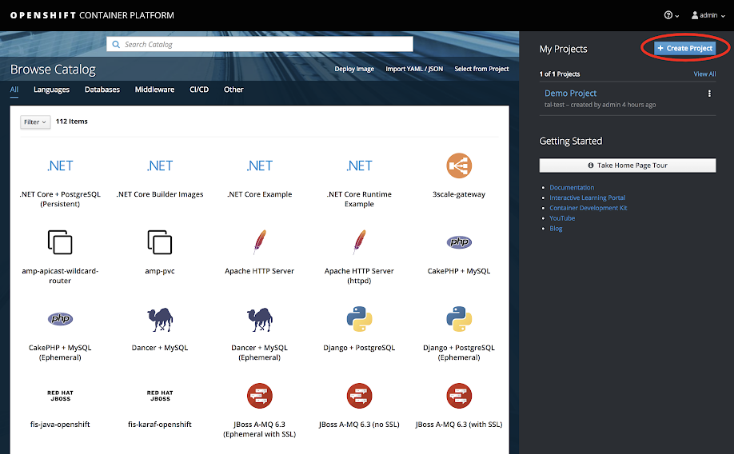Image resolution: width=734 pixels, height=454 pixels.
Task: Select Django + PostgreSQL python icon
Action: pyautogui.click(x=360, y=319)
